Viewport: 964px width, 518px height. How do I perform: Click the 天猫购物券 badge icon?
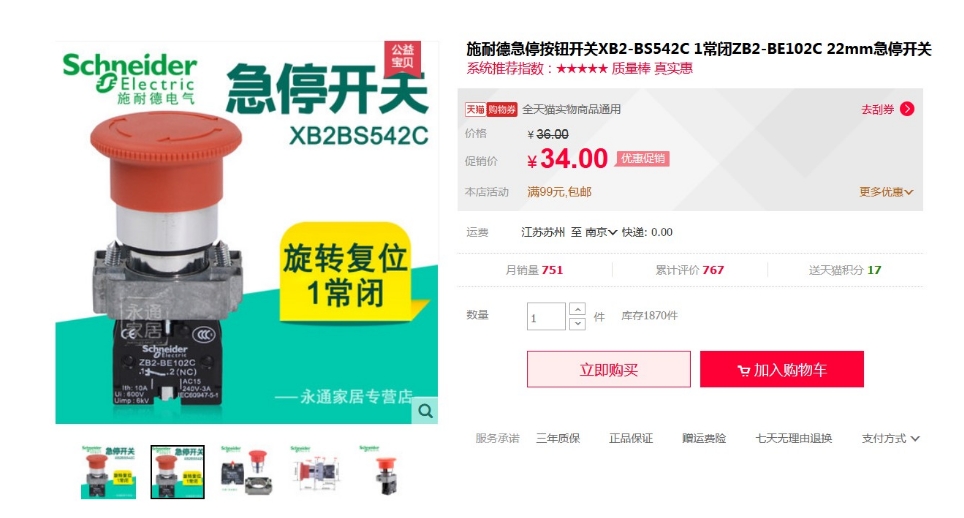click(x=491, y=109)
